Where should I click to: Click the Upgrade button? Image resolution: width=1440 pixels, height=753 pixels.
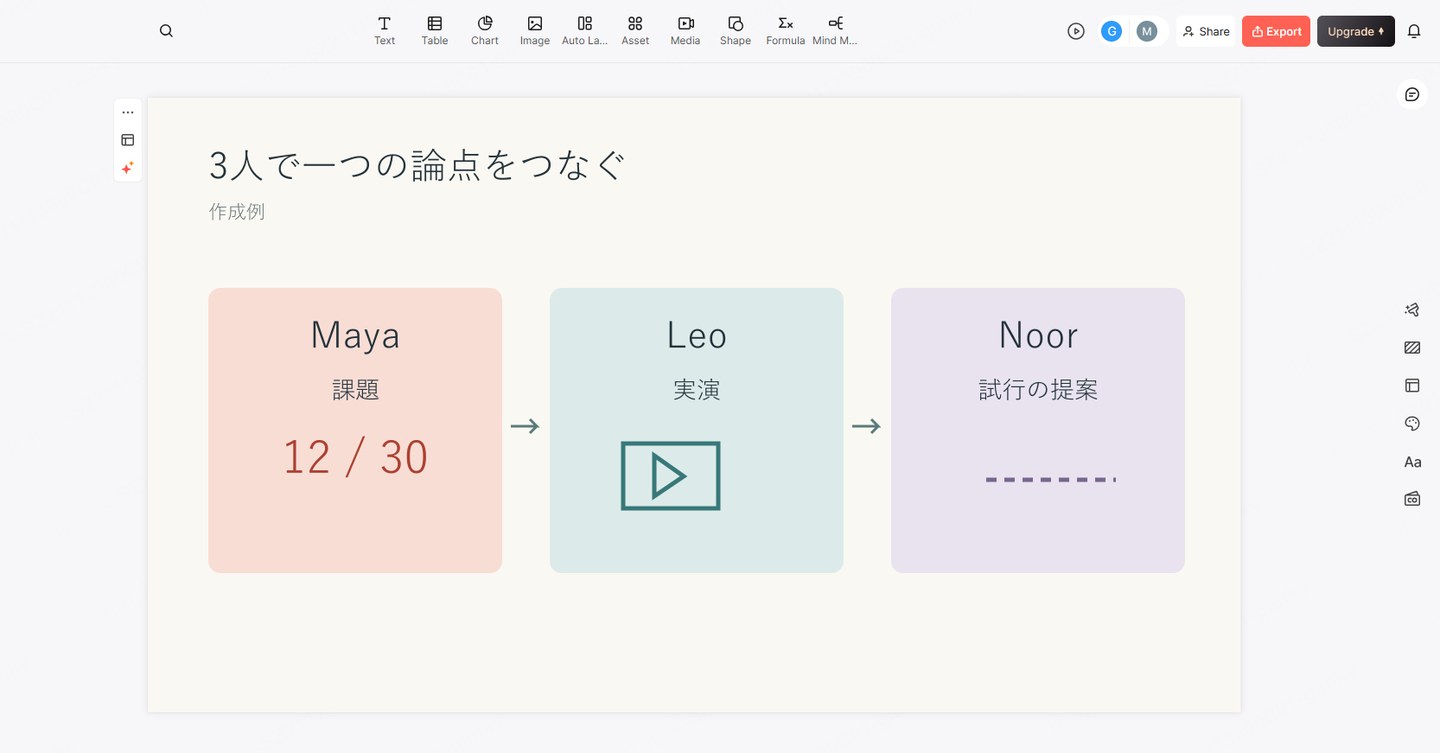(1356, 31)
